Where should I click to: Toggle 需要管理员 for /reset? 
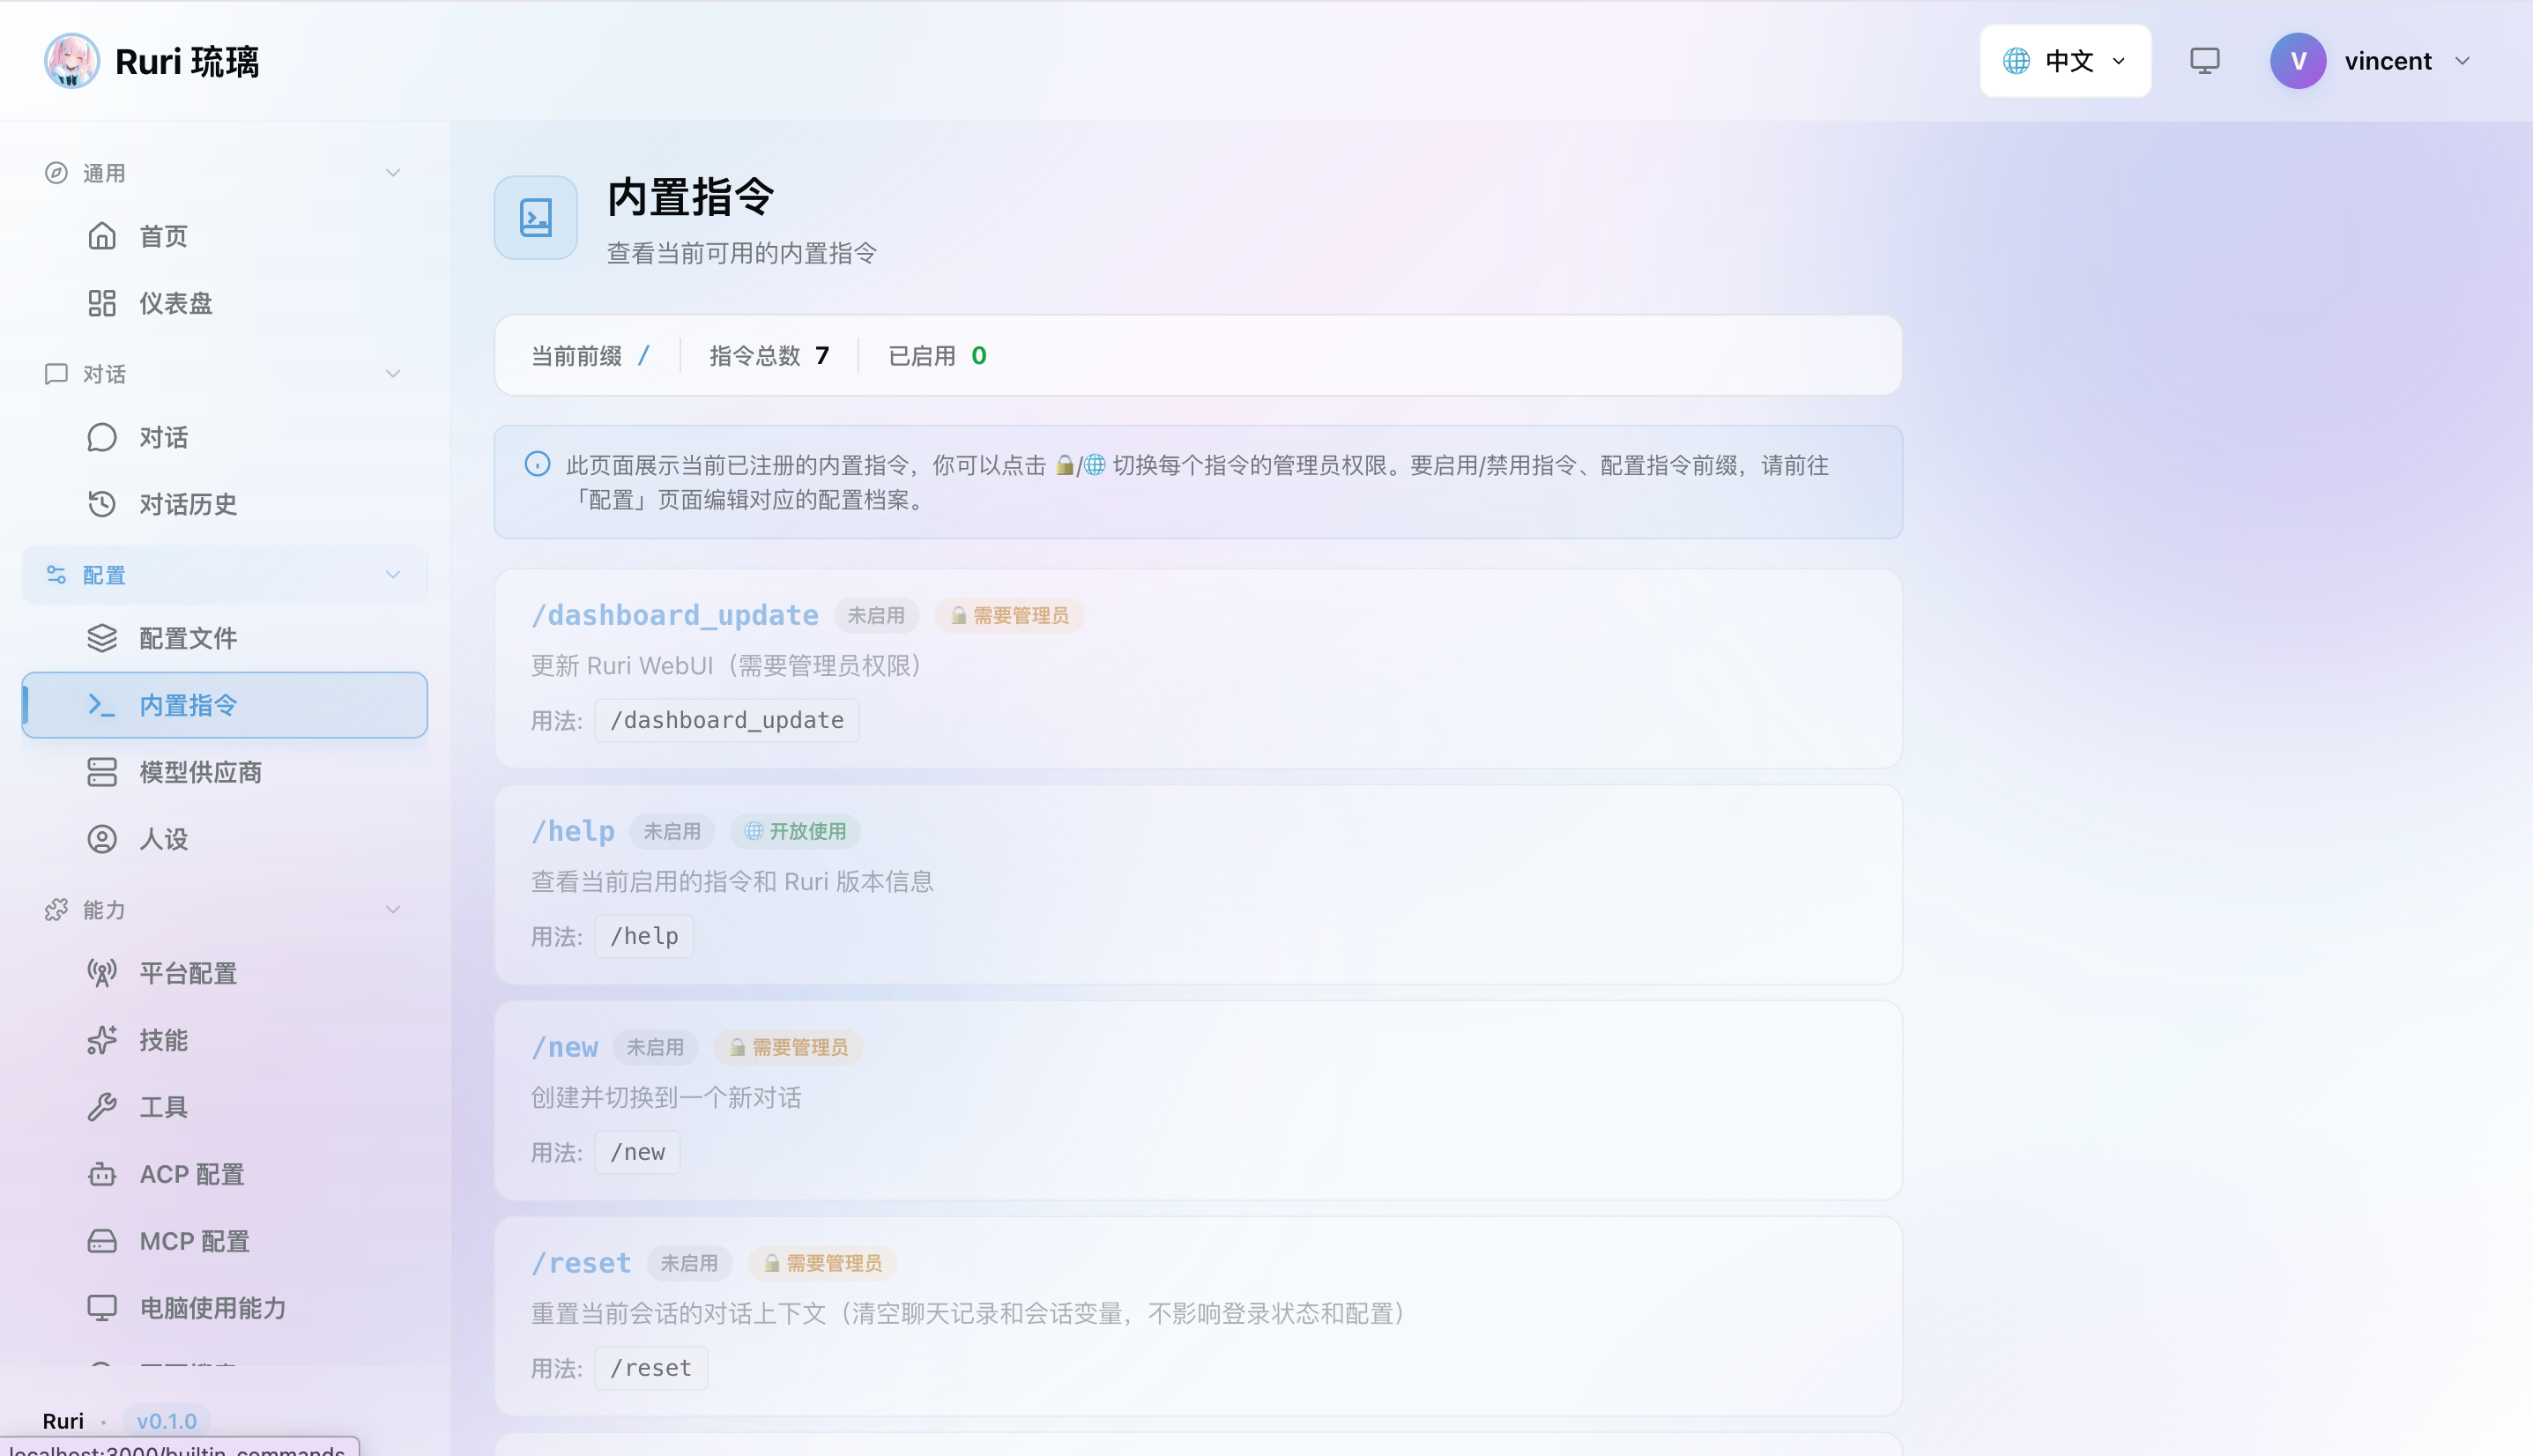822,1264
